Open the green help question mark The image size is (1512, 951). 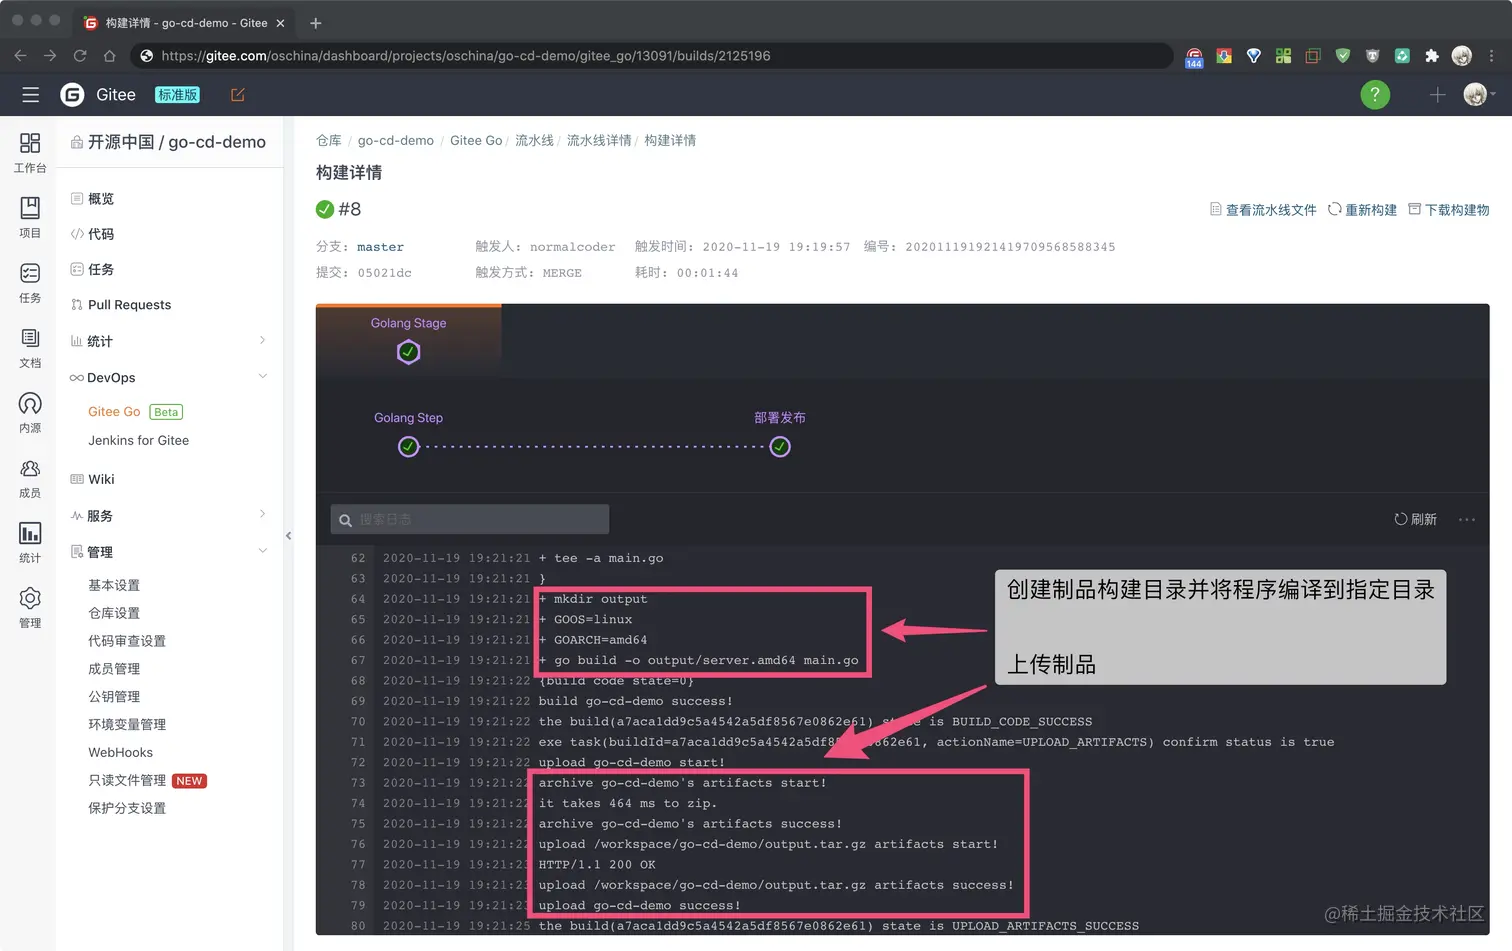click(x=1375, y=95)
